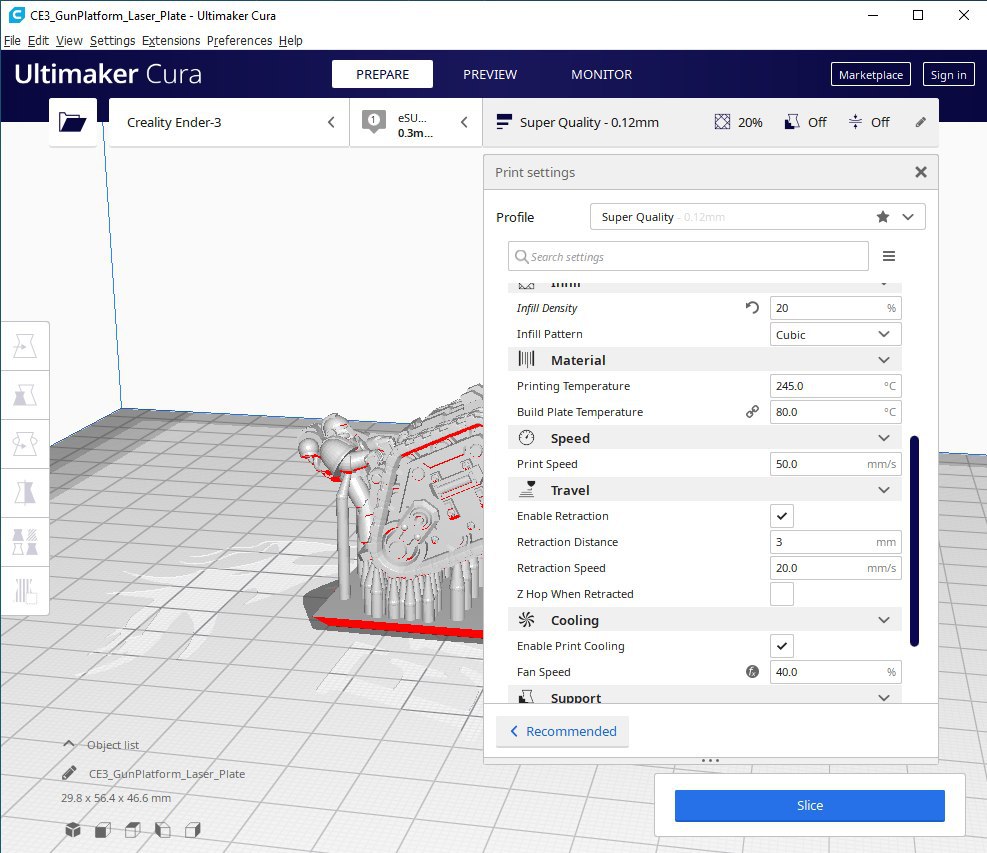Click the Slice button
Screen dimensions: 987x853
pyautogui.click(x=809, y=805)
